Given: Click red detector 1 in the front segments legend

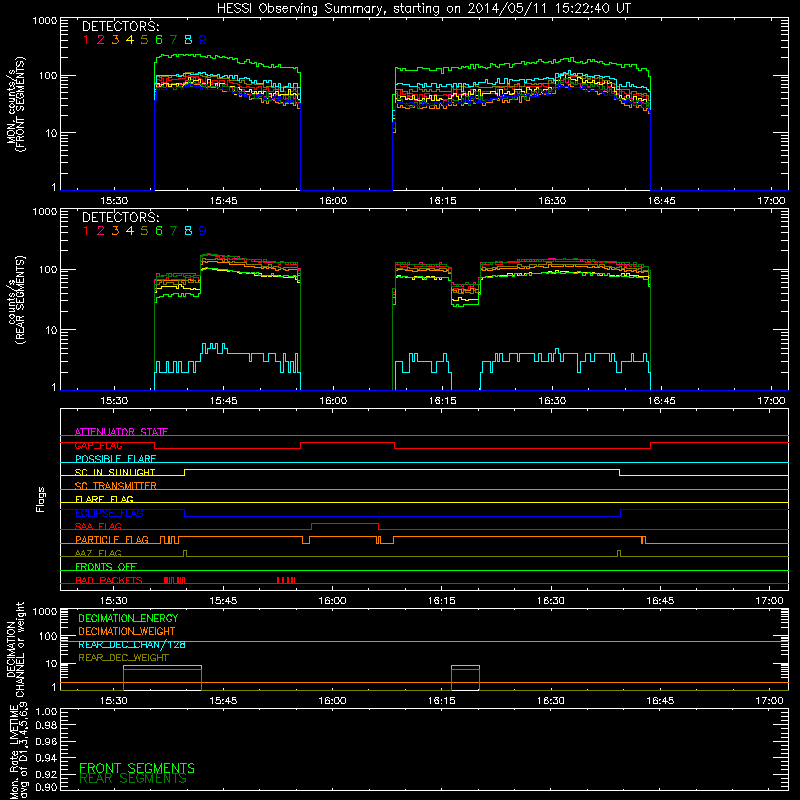Looking at the screenshot, I should pyautogui.click(x=86, y=40).
